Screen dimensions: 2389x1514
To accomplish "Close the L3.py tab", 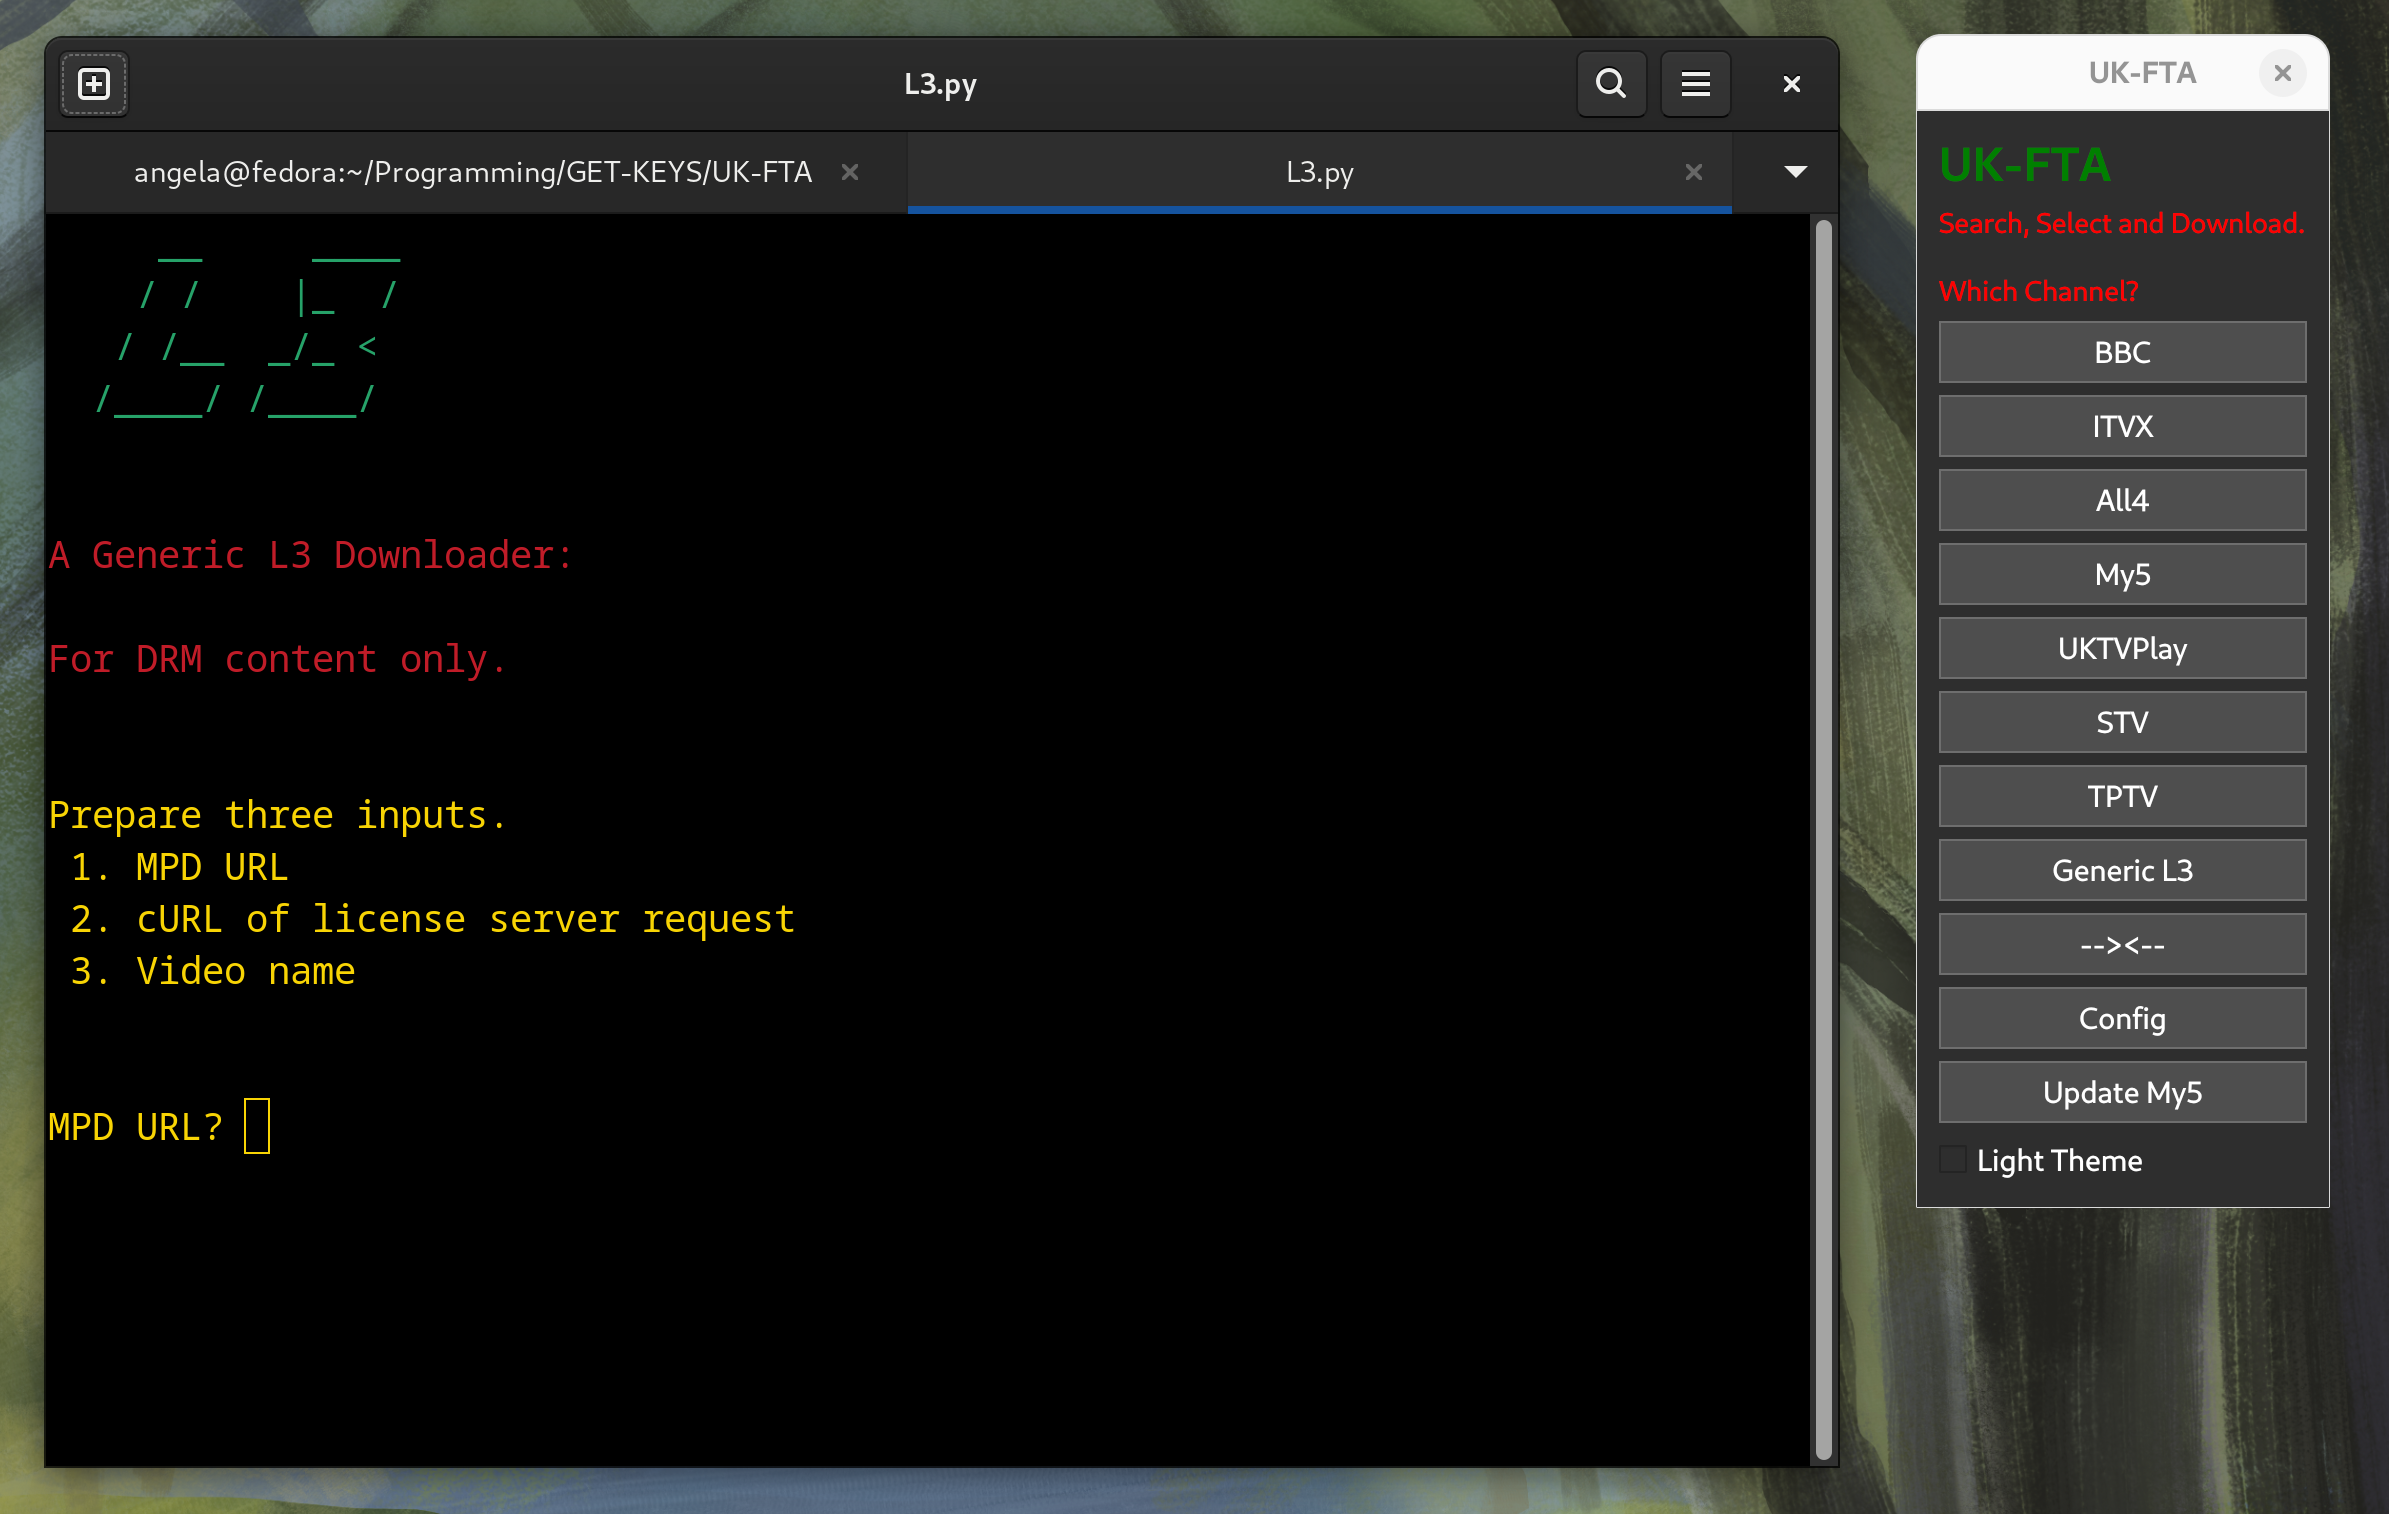I will click(x=1693, y=172).
